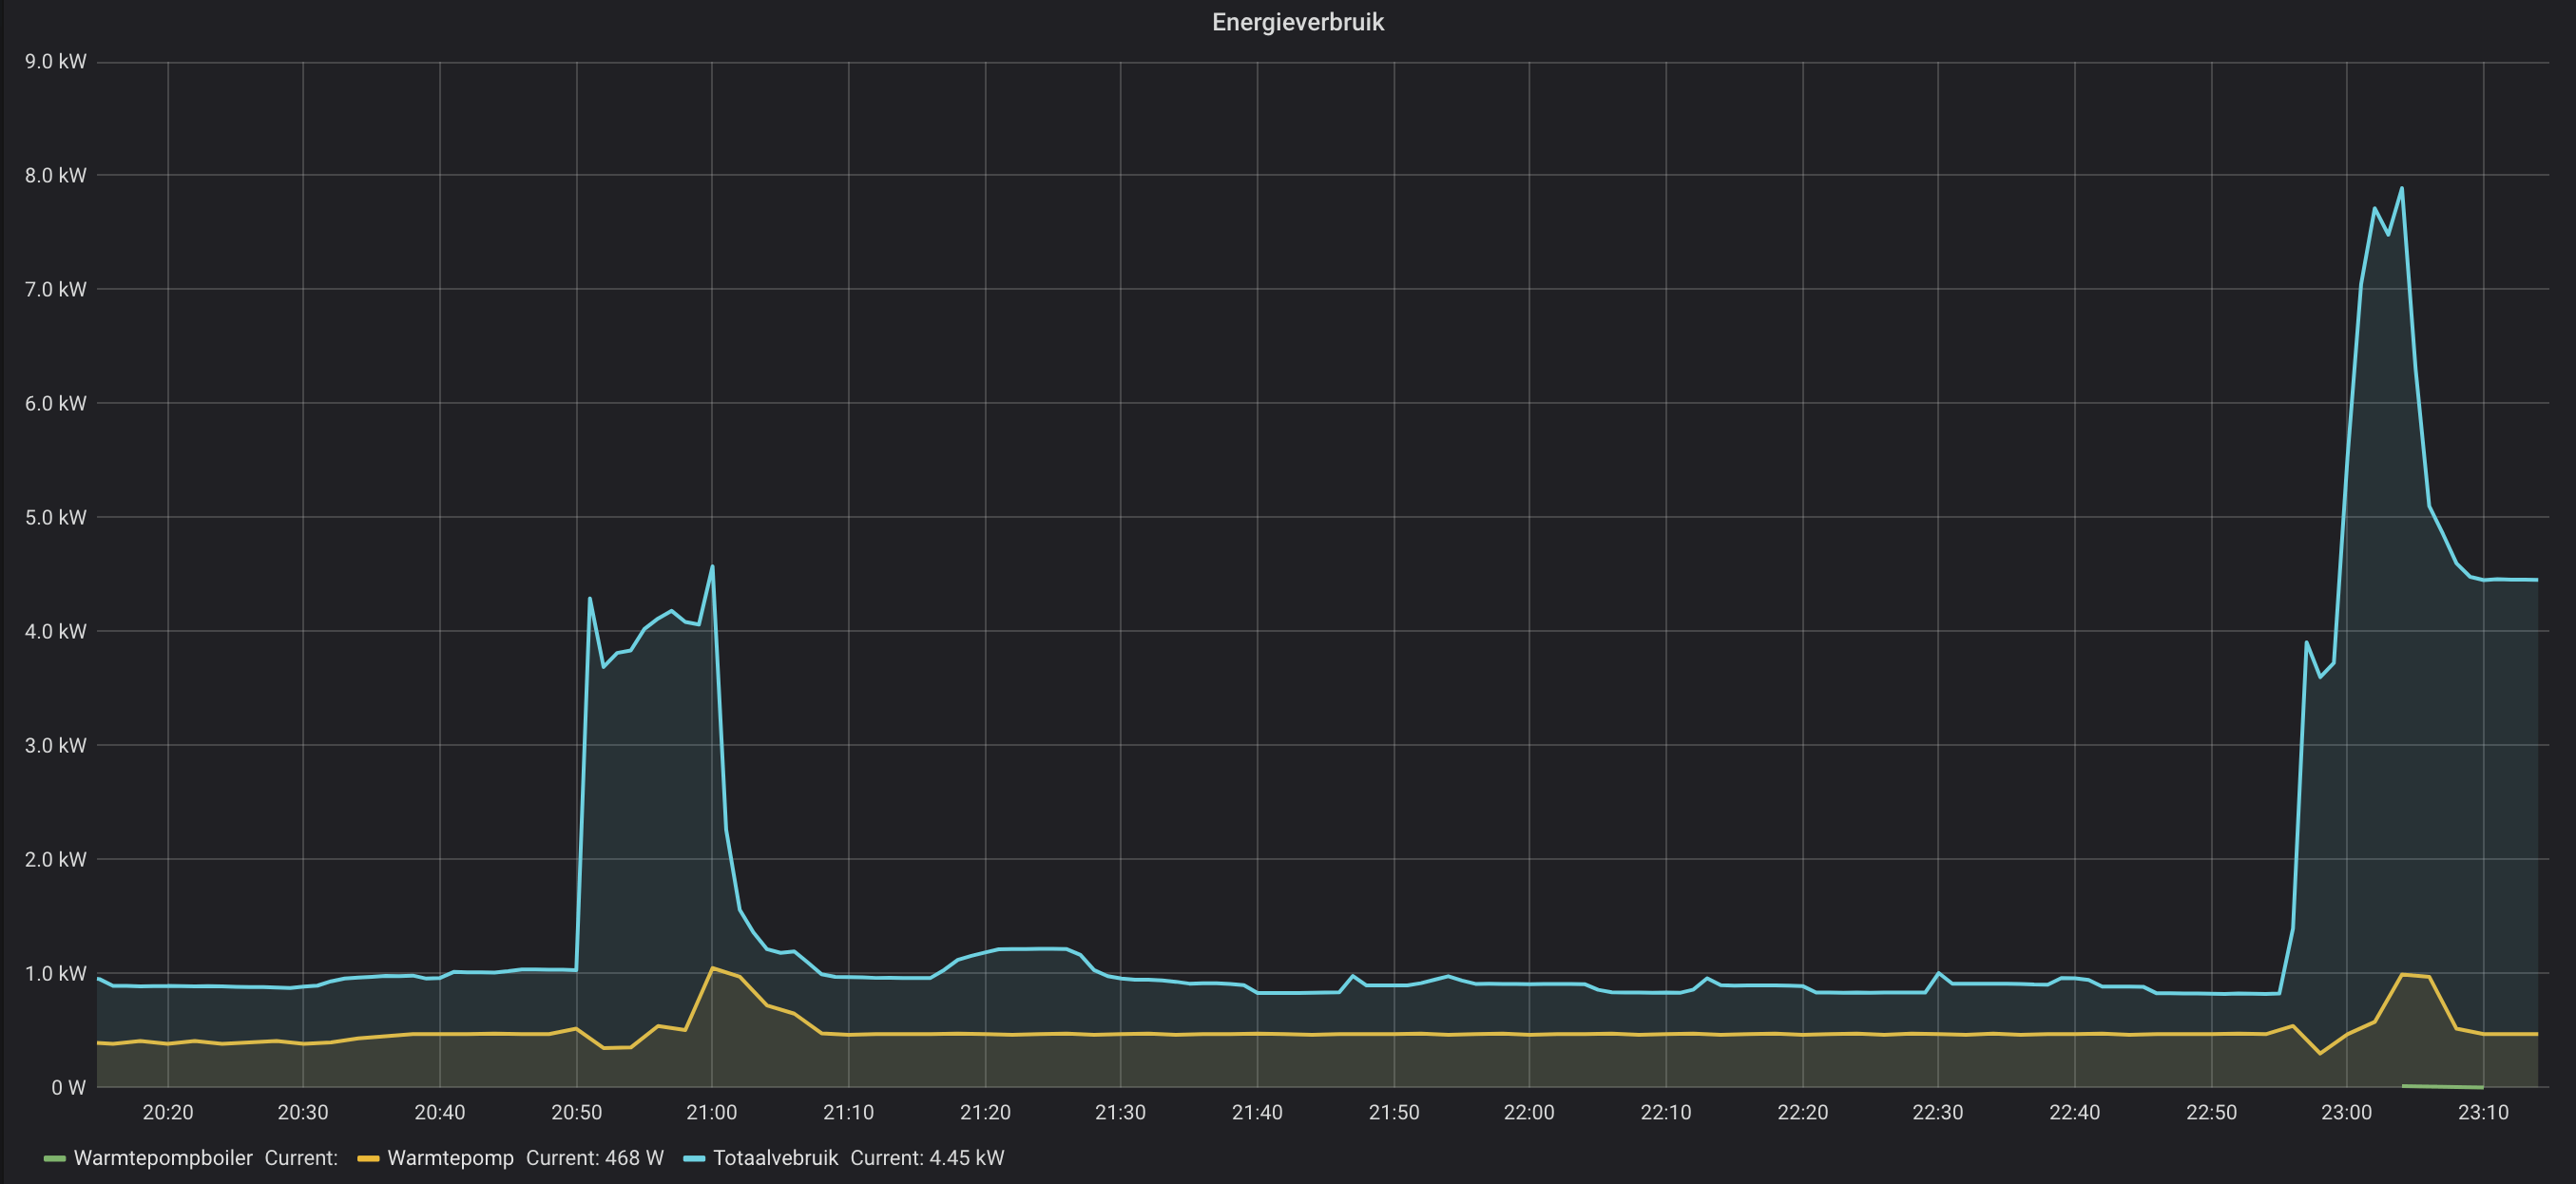Toggle the Totaalvebruik legend label

[775, 1158]
